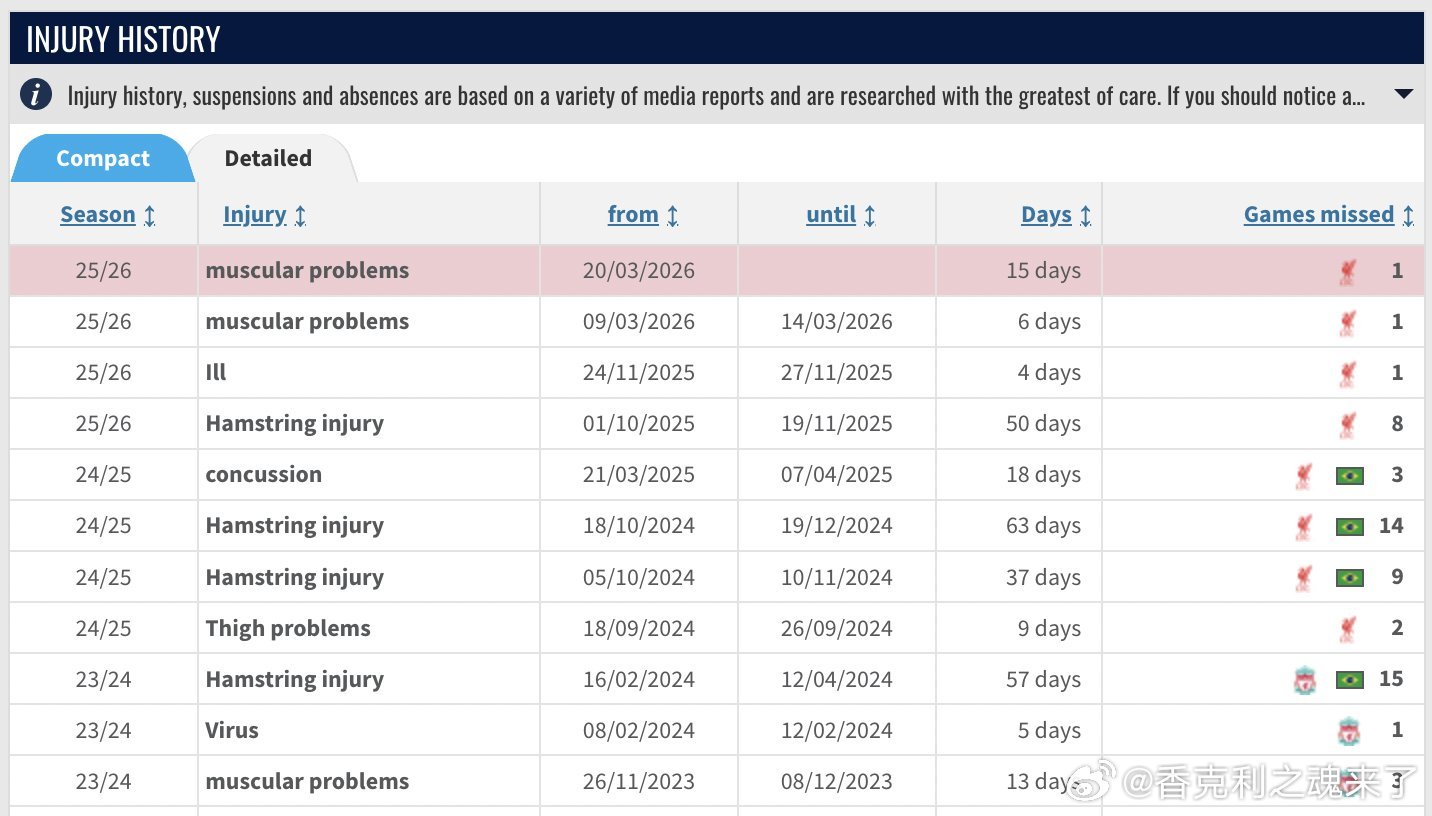Click the "19/12/2024" until date
1432x816 pixels.
click(x=837, y=526)
